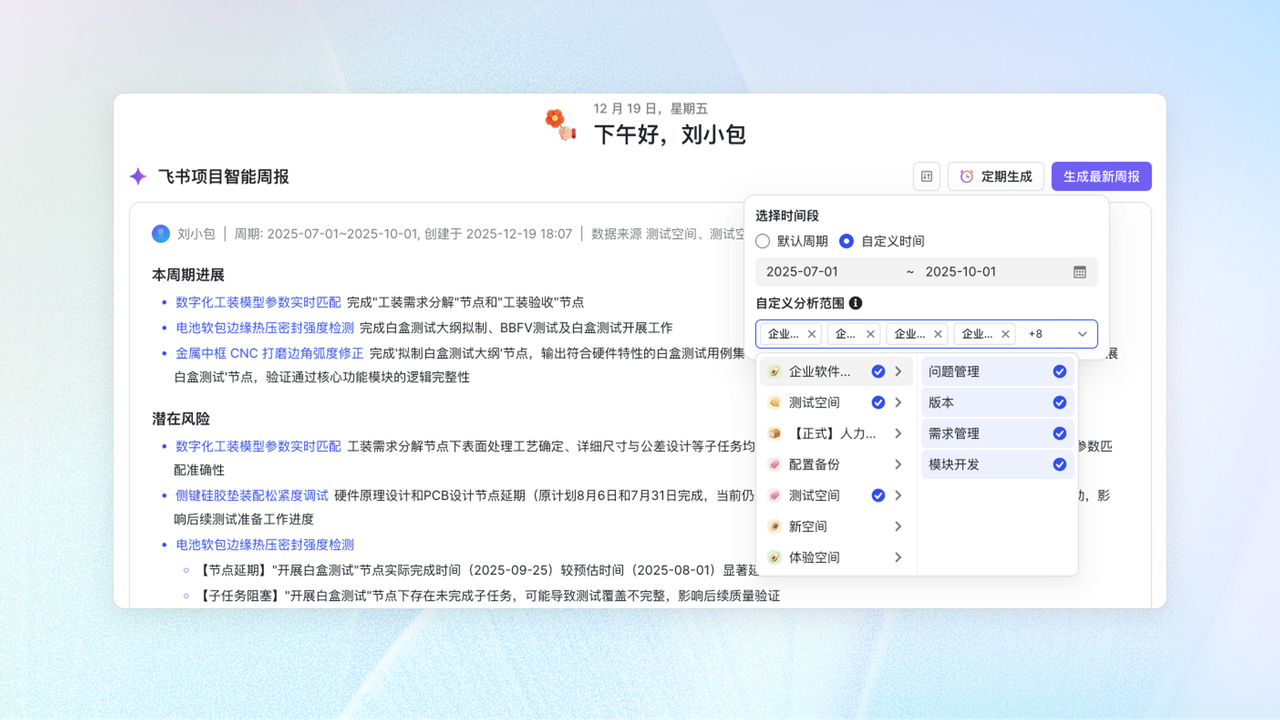Image resolution: width=1280 pixels, height=720 pixels.
Task: Click the 生成最新周报 button
Action: (x=1101, y=176)
